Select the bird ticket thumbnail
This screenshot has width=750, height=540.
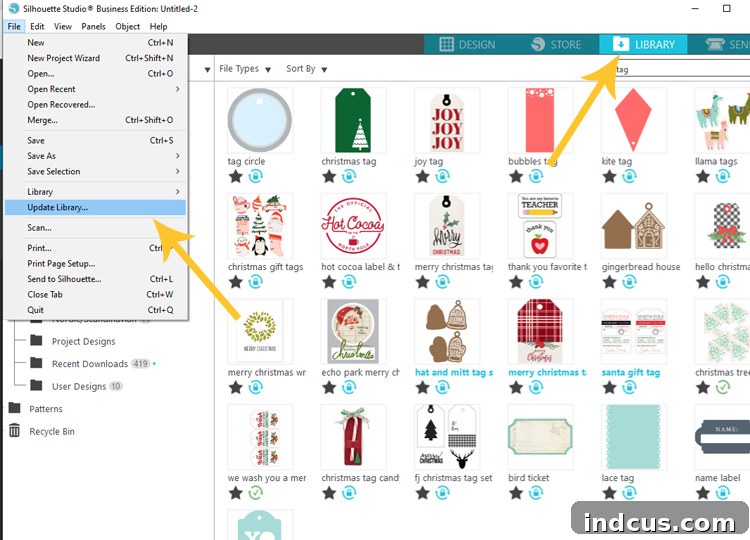(540, 437)
